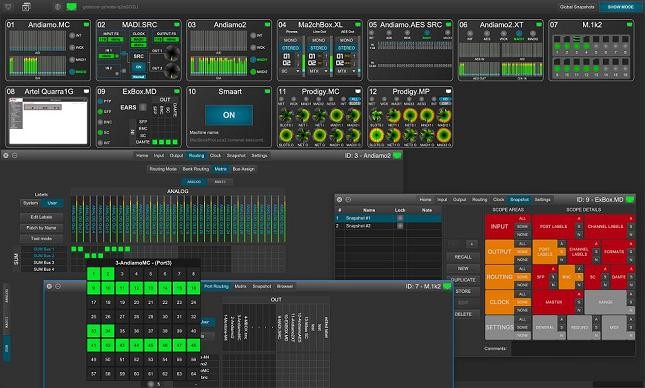Click the green status indicator beside ID: 7 - M.1k2
Screen dimensions: 645x388
(x=447, y=286)
